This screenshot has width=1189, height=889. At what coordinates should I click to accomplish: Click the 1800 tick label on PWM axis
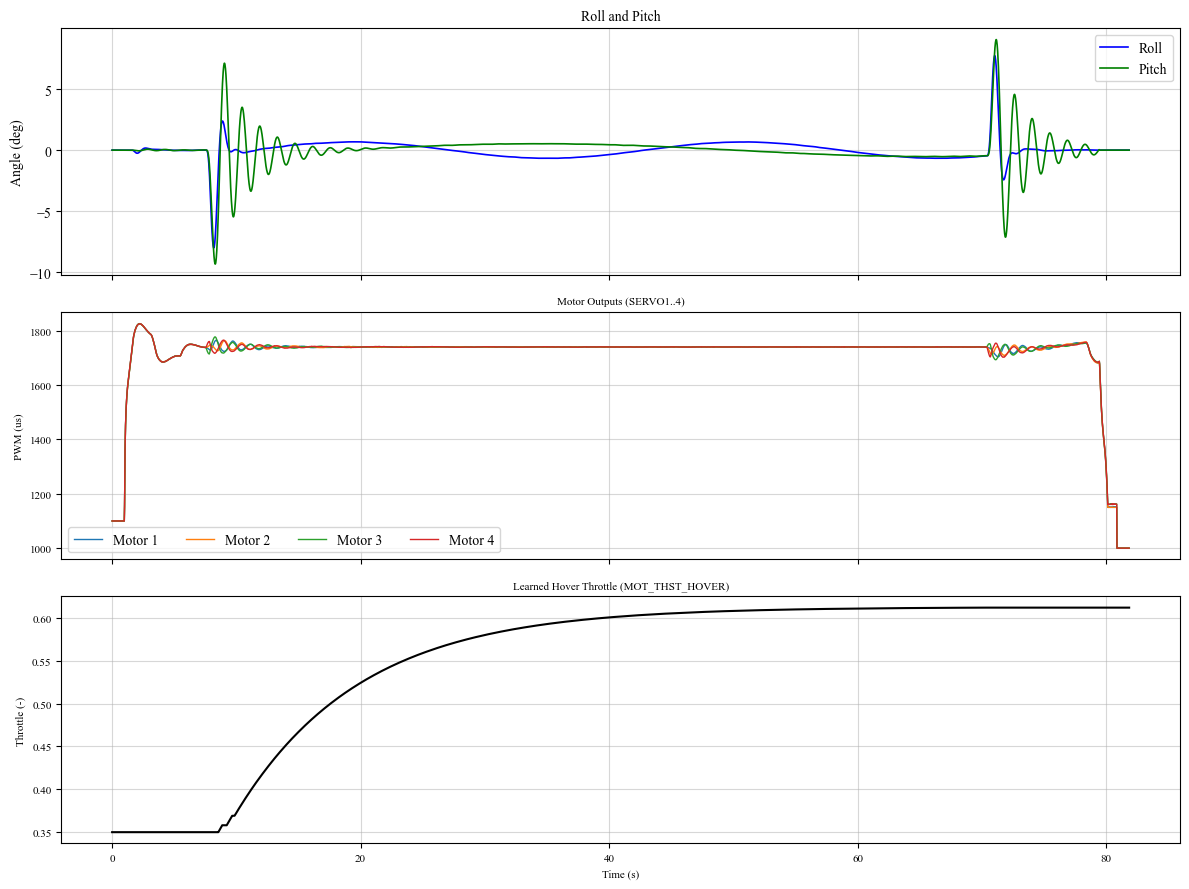point(41,332)
